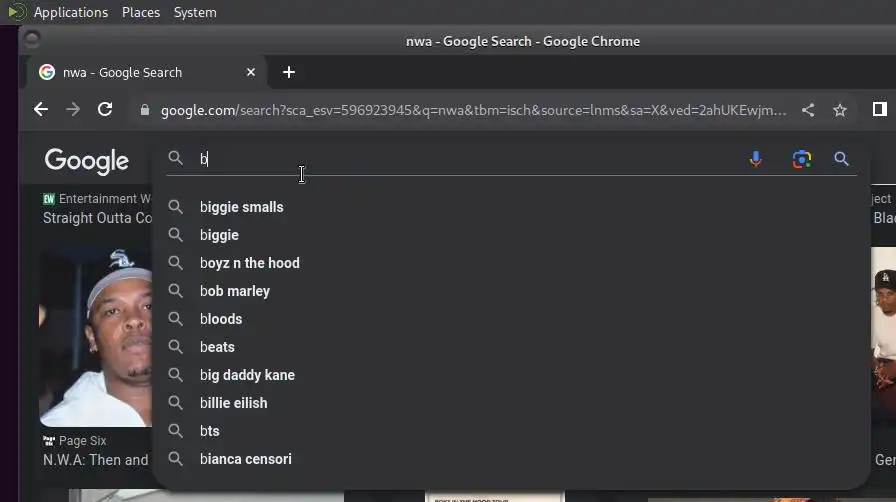
Task: Open the Applications menu
Action: (x=71, y=12)
